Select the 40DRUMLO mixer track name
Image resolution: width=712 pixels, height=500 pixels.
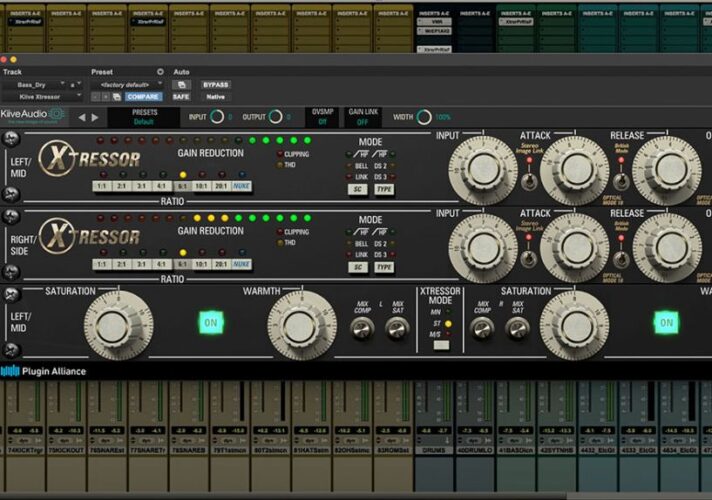coord(475,450)
